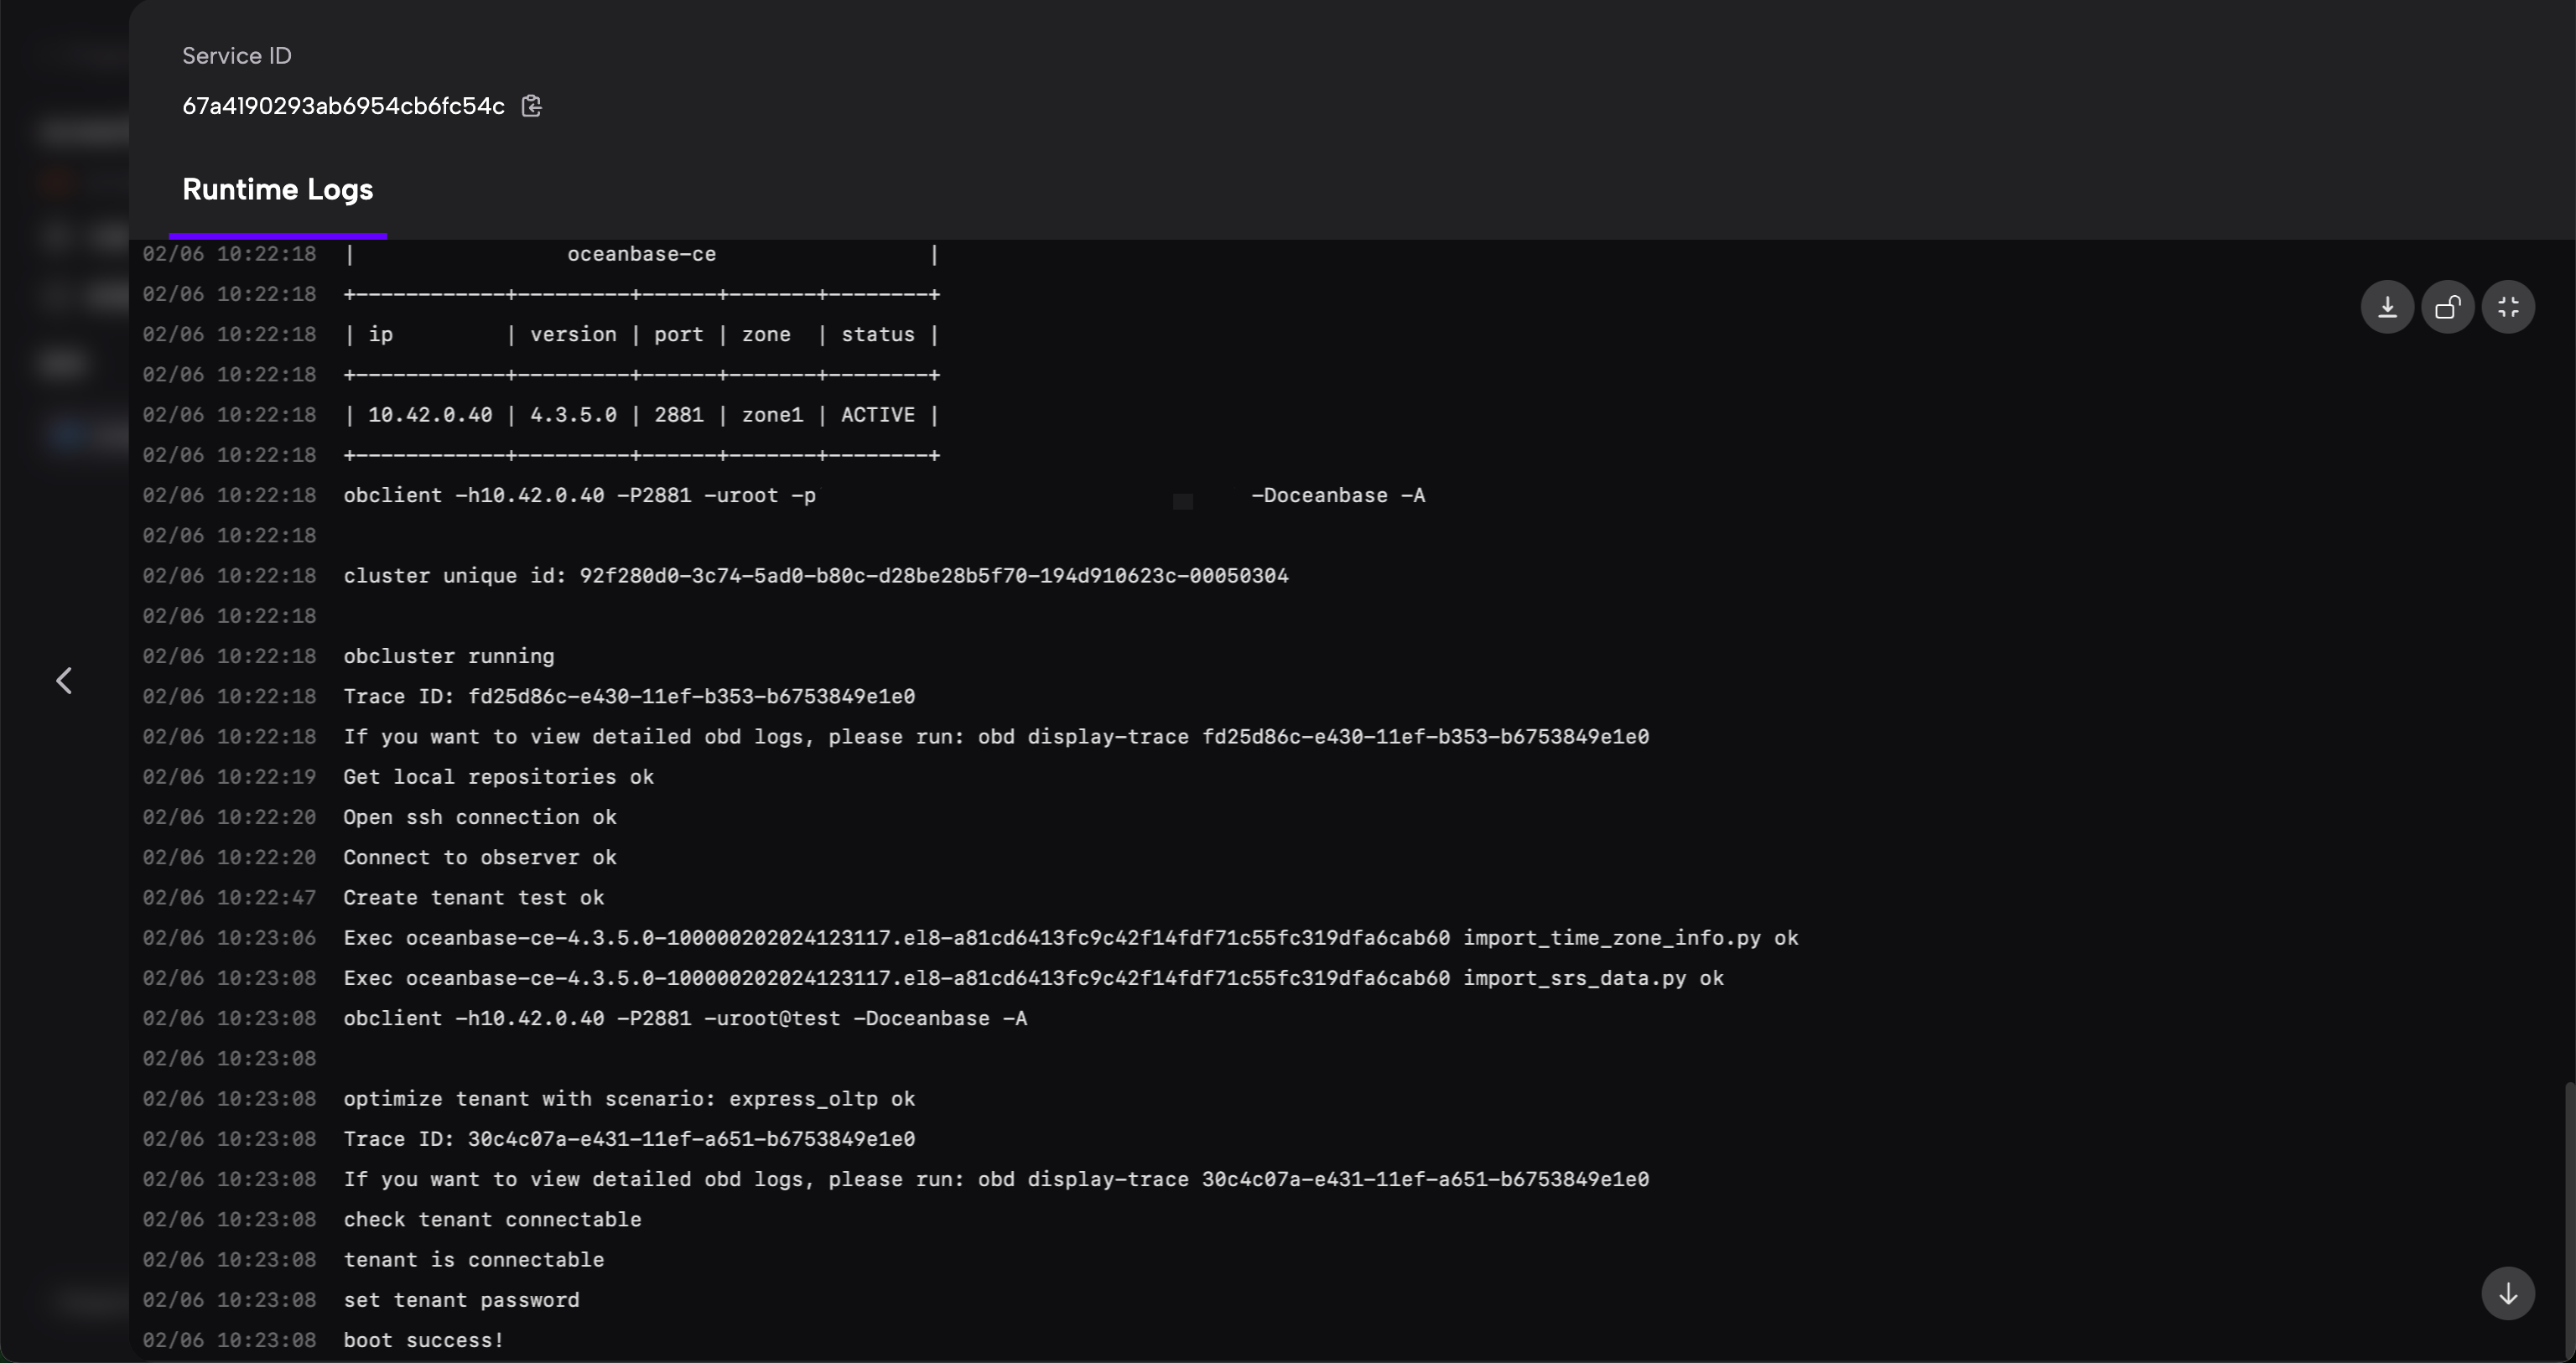
Task: Click the 'Create tenant test ok' line
Action: (x=473, y=898)
